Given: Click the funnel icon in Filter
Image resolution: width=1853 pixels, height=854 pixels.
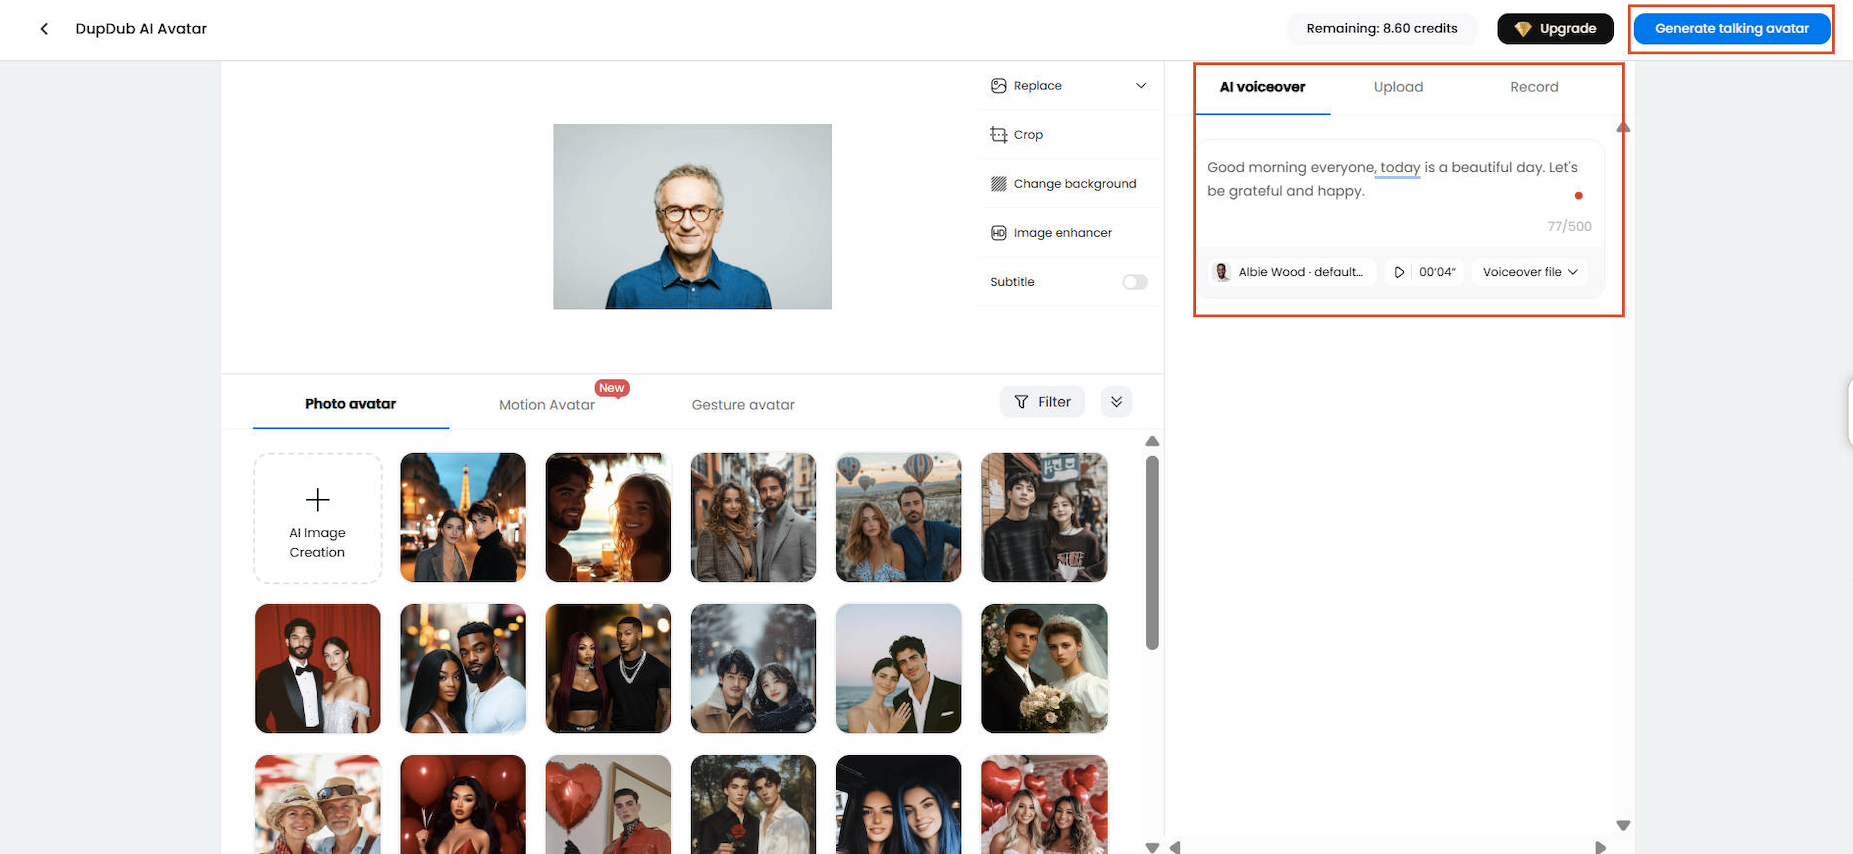Looking at the screenshot, I should pos(1021,402).
